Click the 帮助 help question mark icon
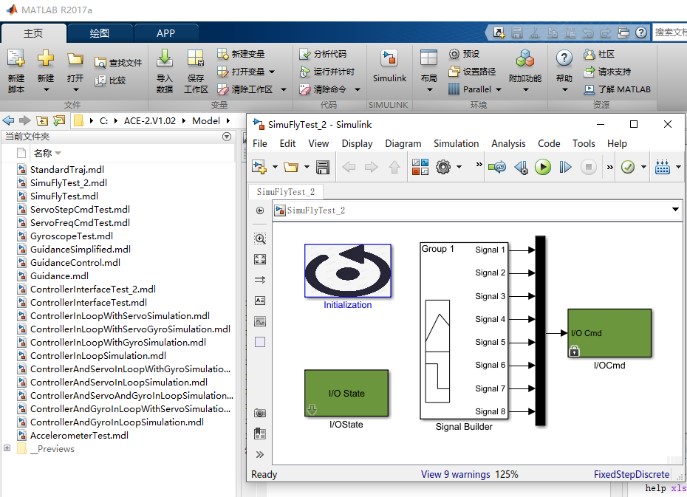Screen dimensions: 687x497 coord(564,58)
